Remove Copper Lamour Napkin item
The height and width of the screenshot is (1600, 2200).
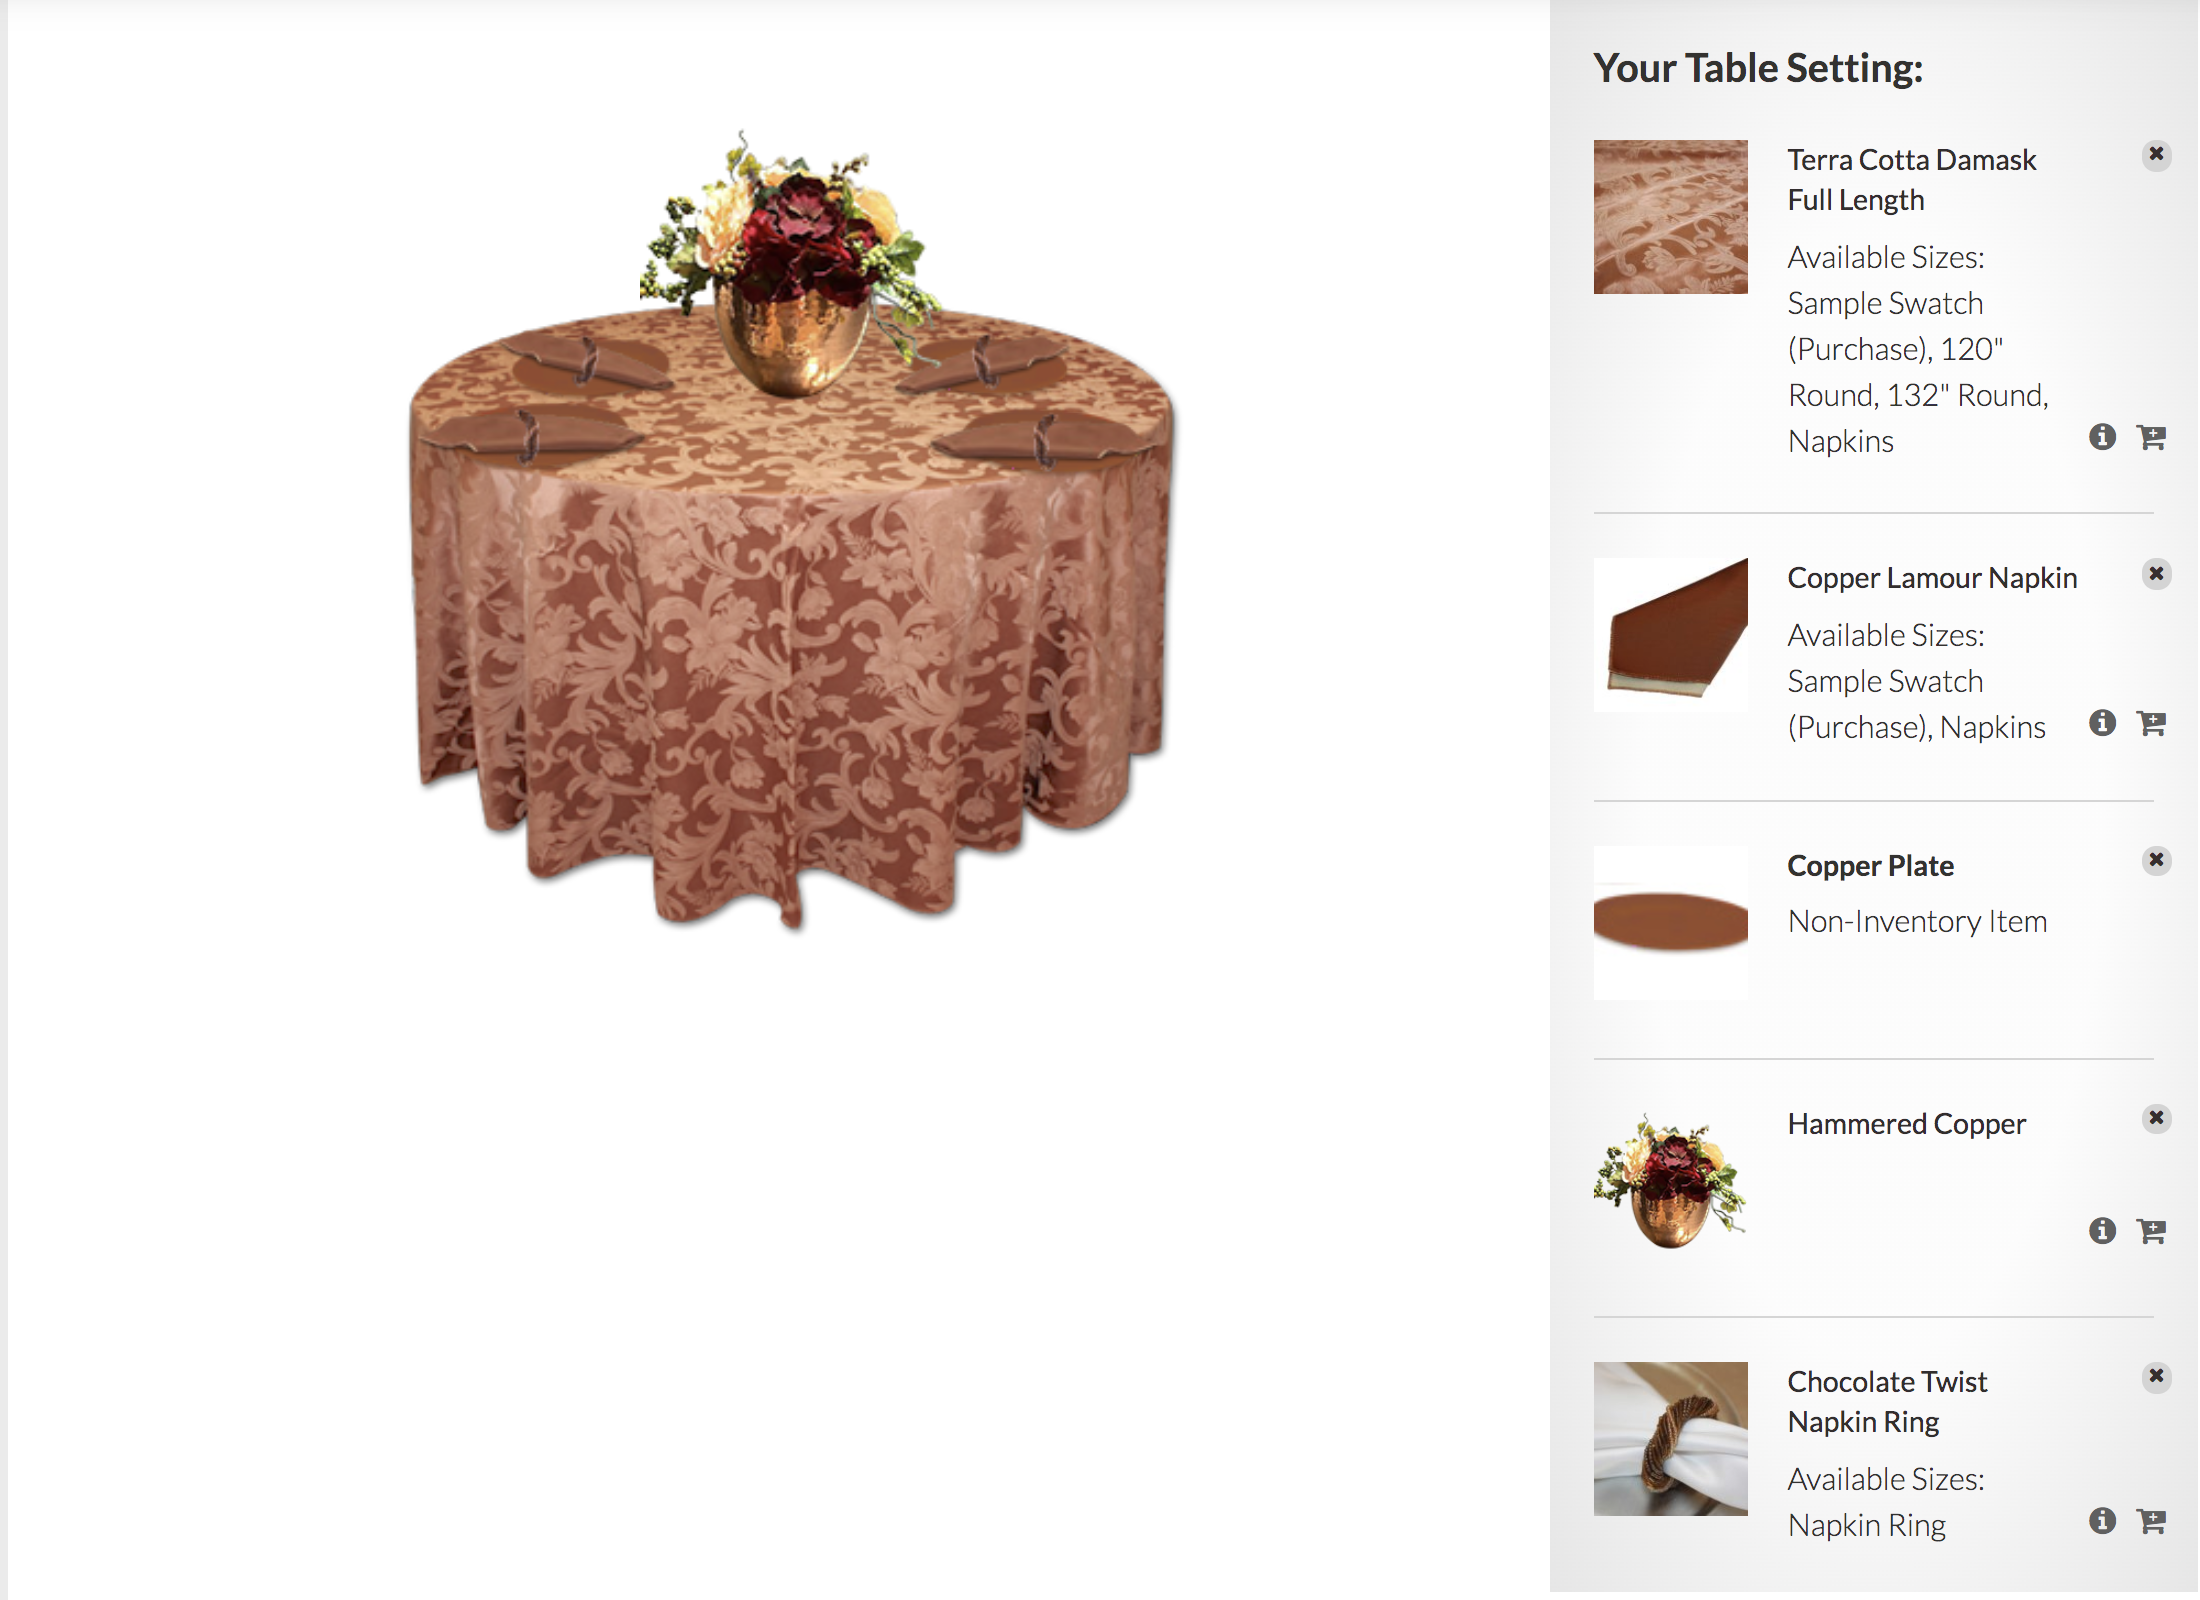2156,574
